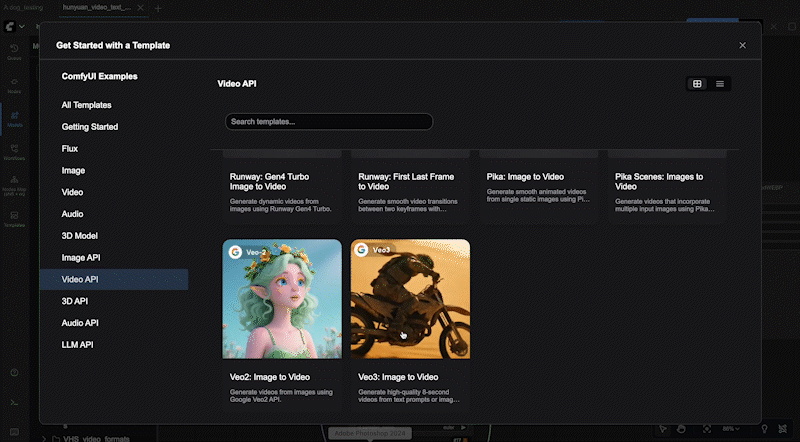Open the Workflows panel in the background sidebar

point(14,152)
